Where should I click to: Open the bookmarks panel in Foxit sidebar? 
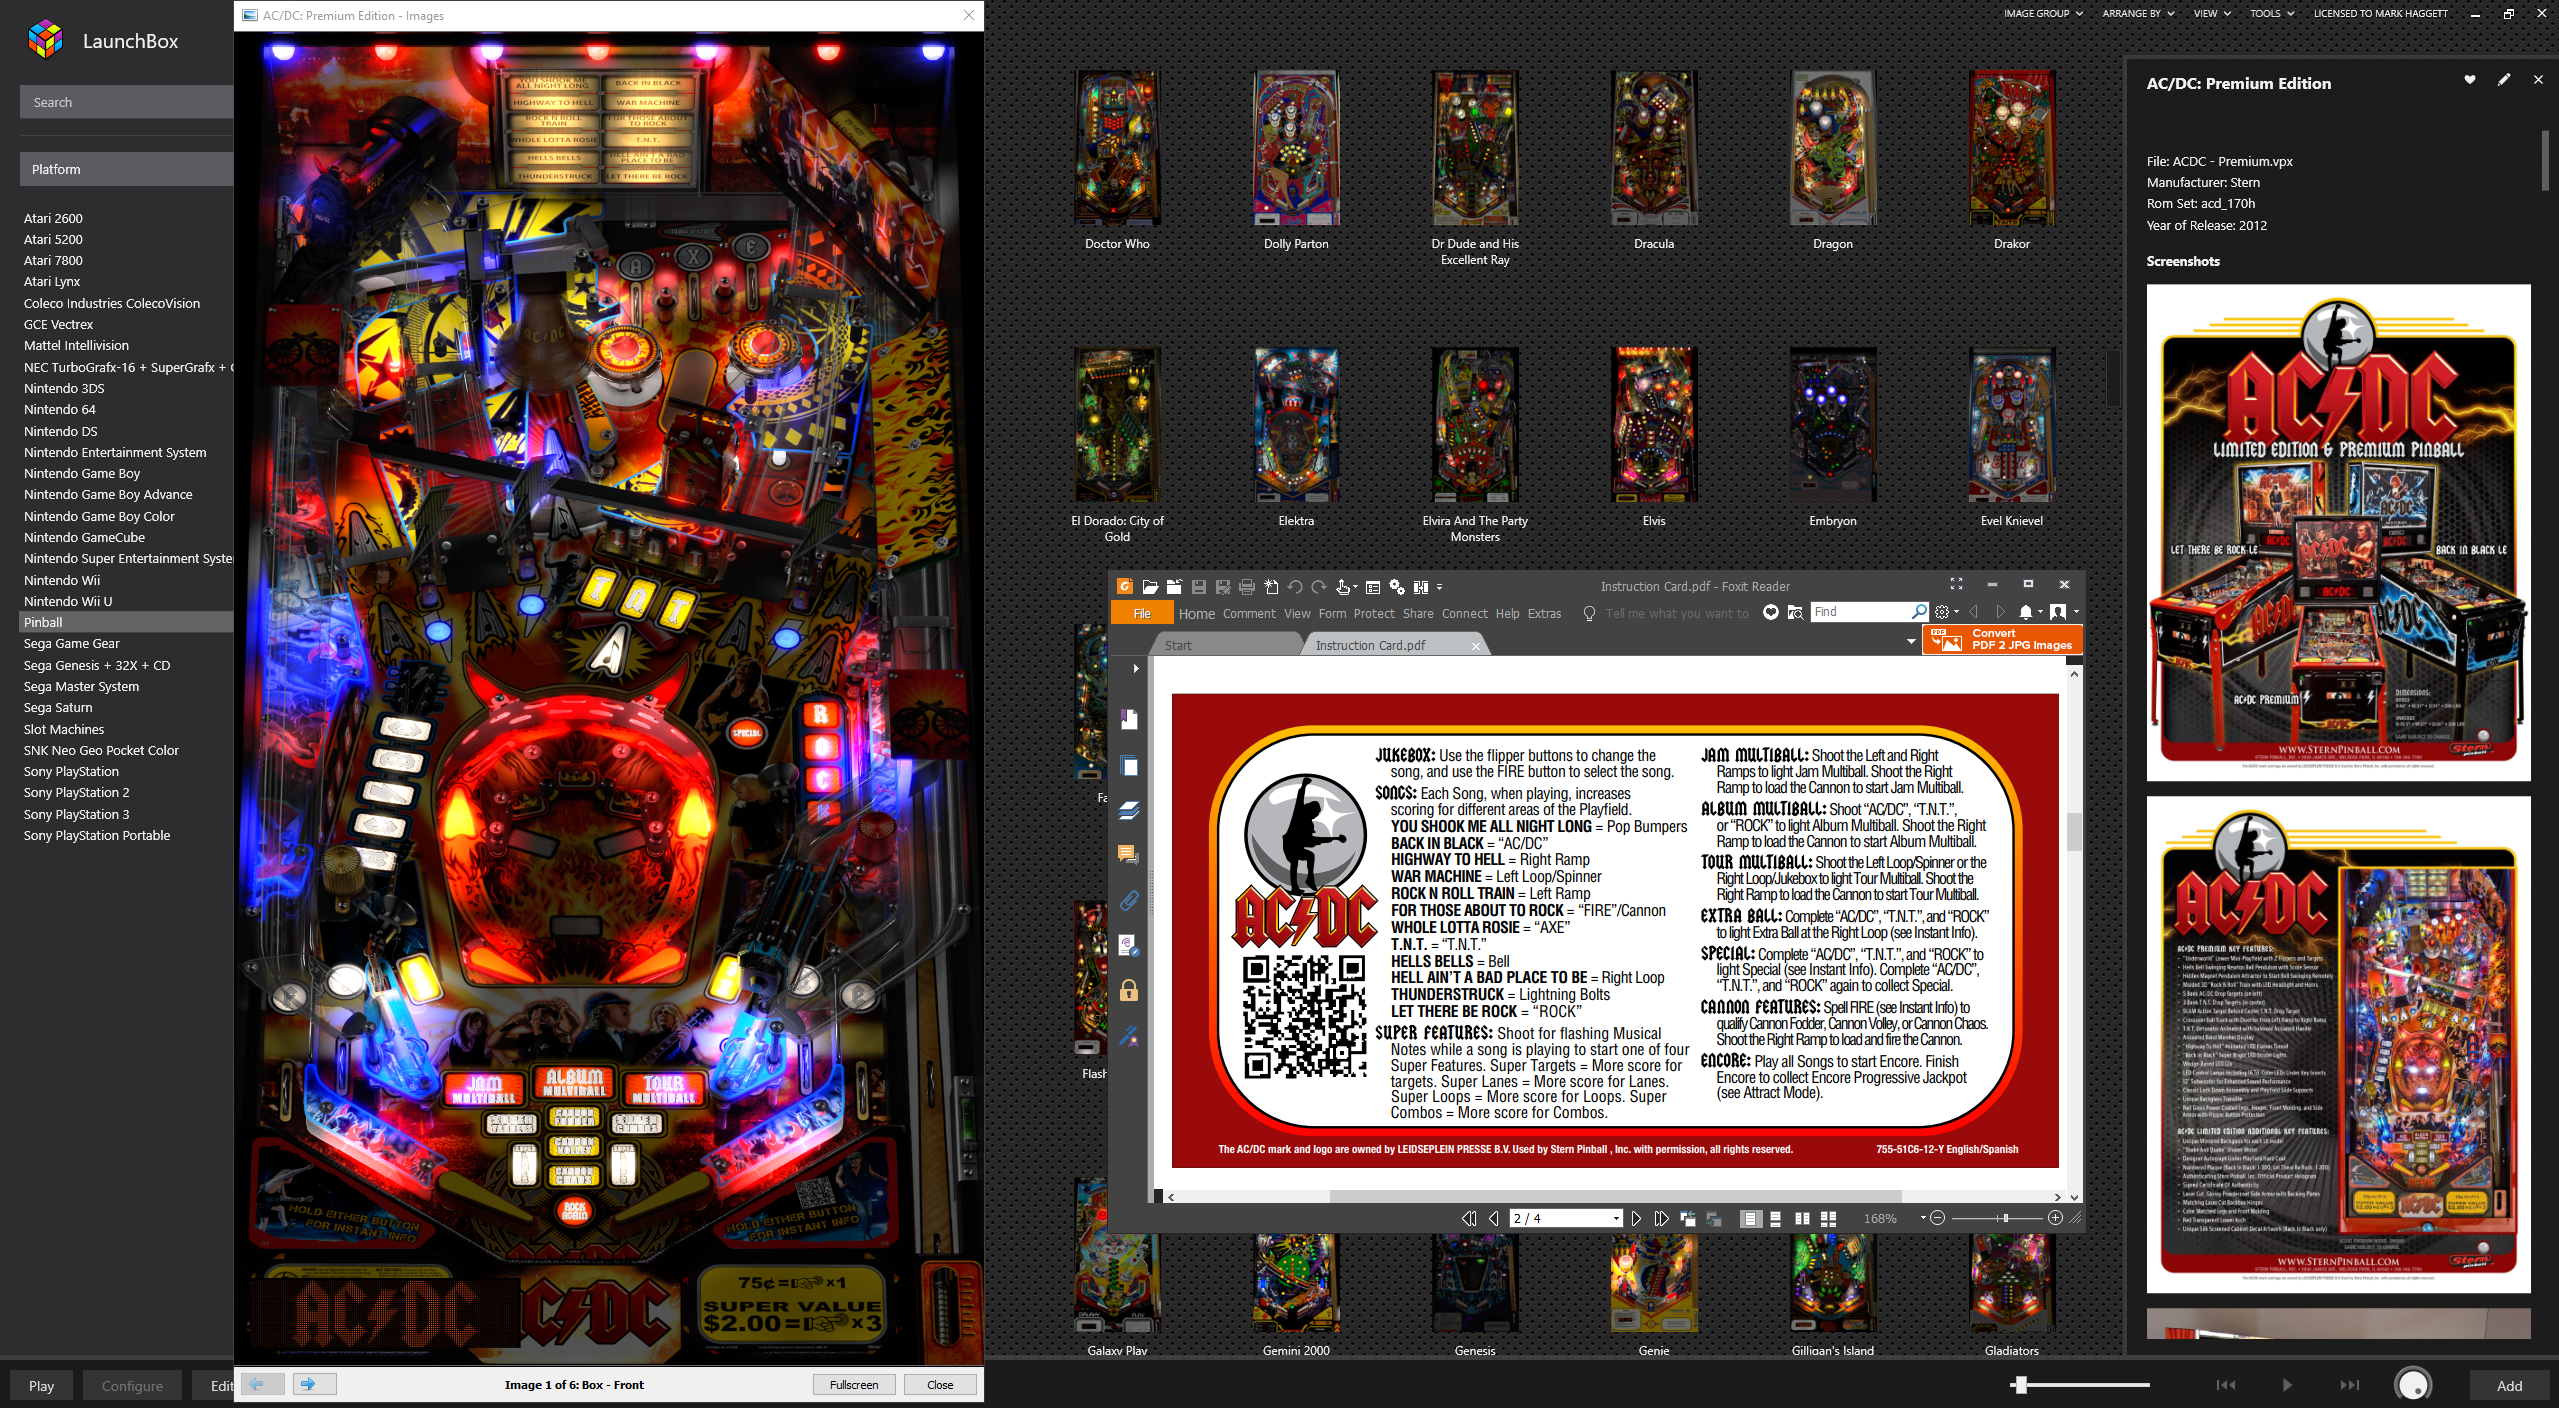point(1129,719)
